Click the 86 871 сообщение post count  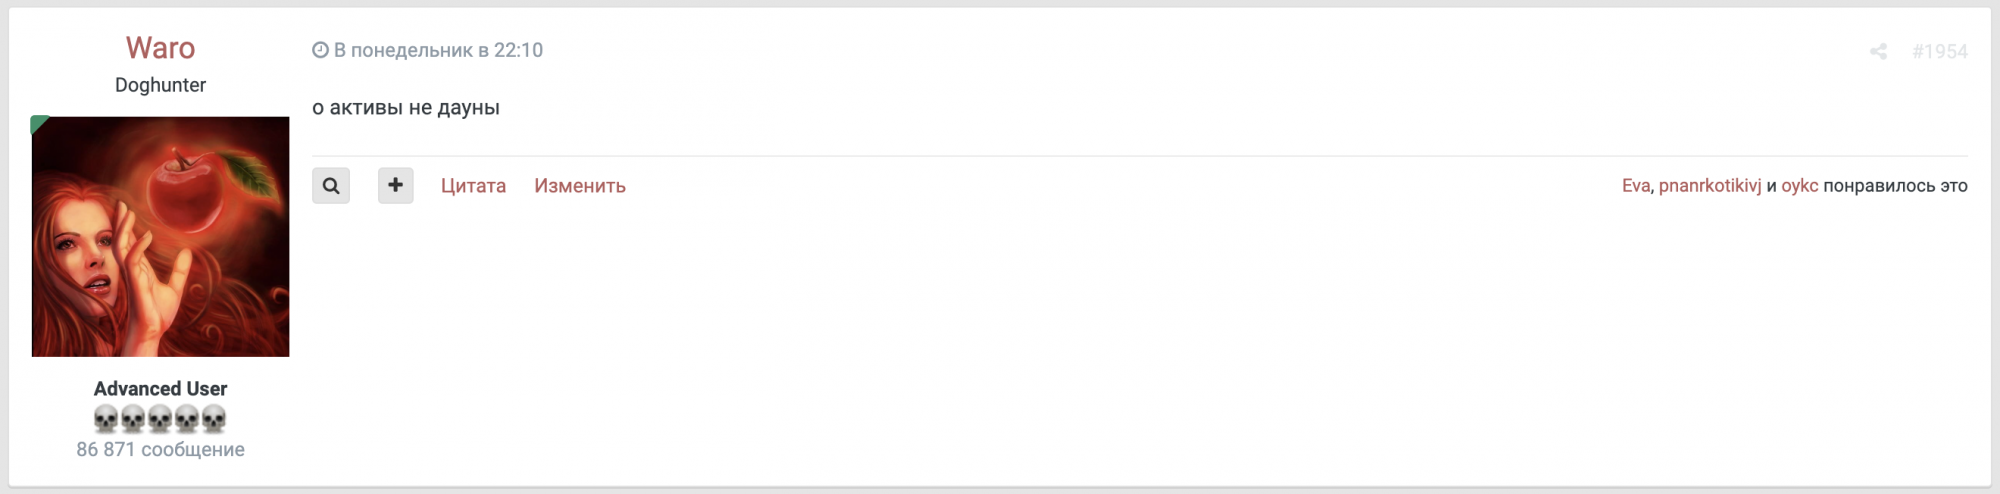pyautogui.click(x=160, y=450)
